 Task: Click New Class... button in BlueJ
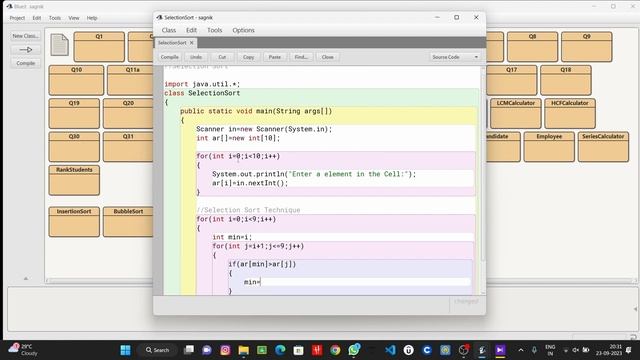tap(25, 36)
